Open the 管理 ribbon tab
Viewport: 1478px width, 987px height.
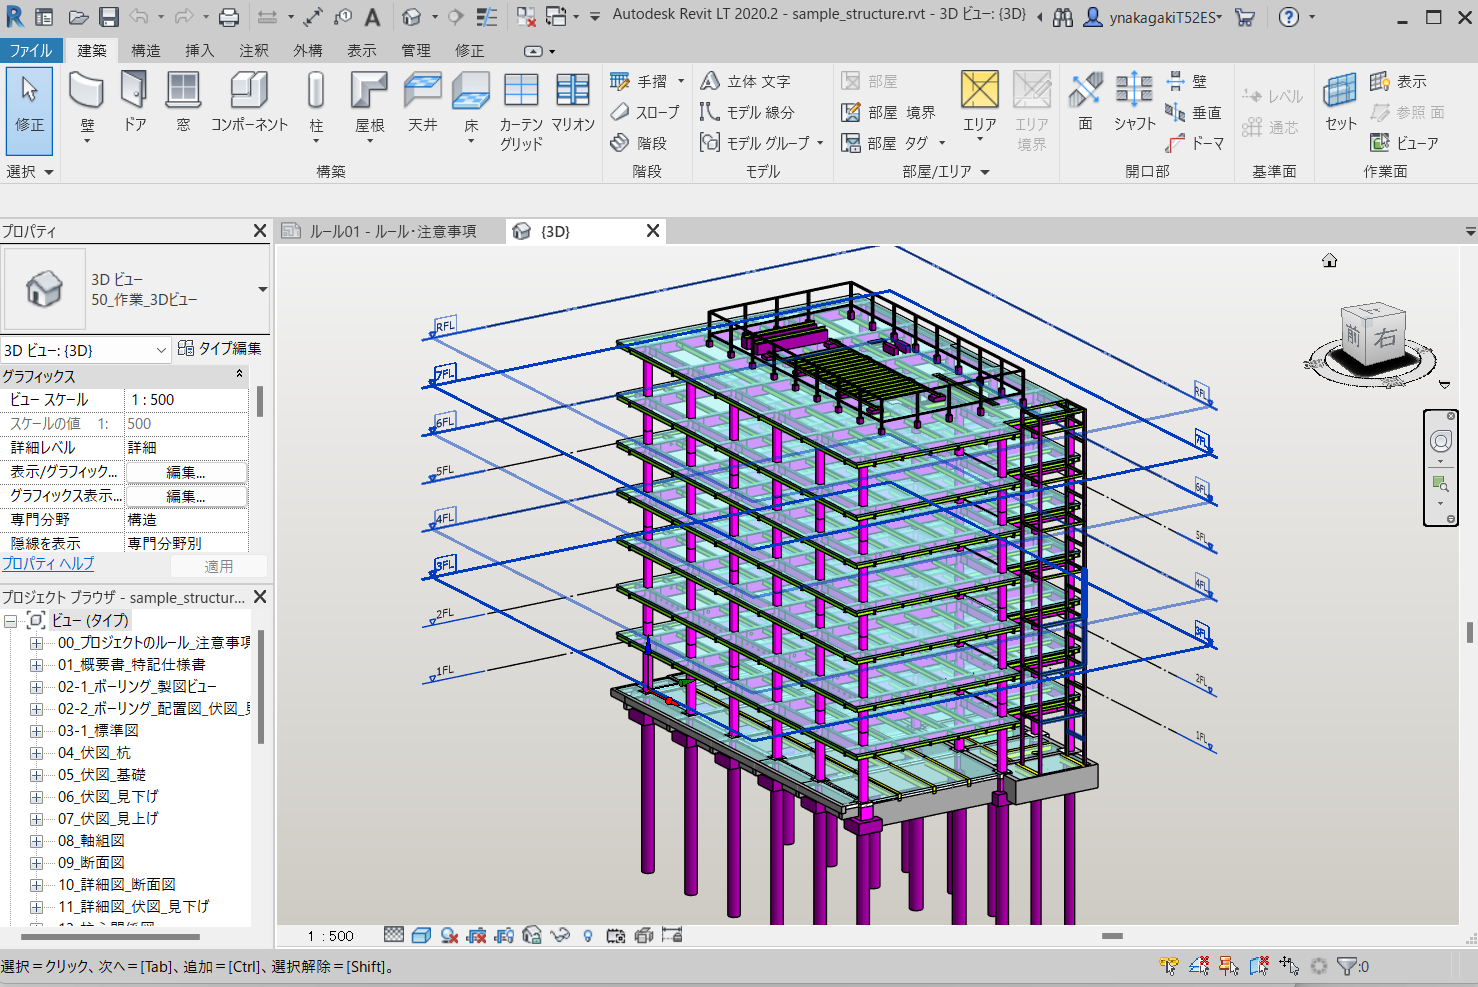pos(416,50)
